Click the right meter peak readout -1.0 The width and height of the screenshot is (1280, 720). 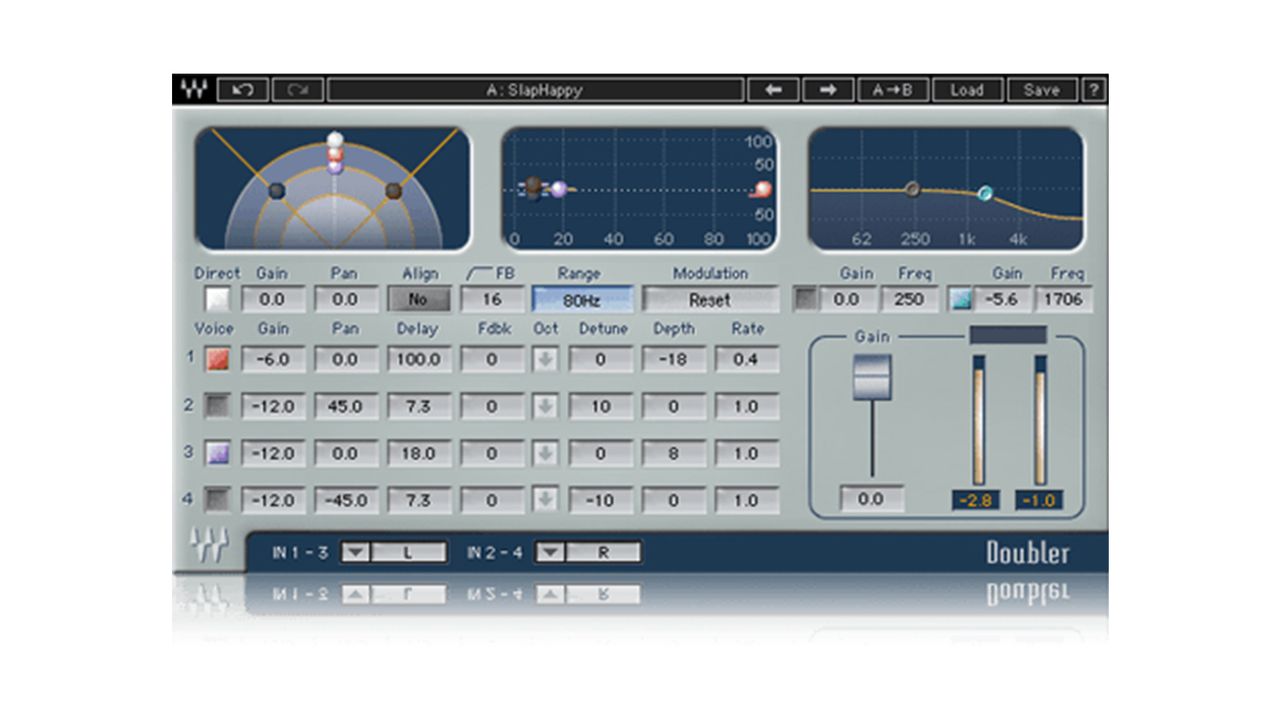pos(1039,500)
